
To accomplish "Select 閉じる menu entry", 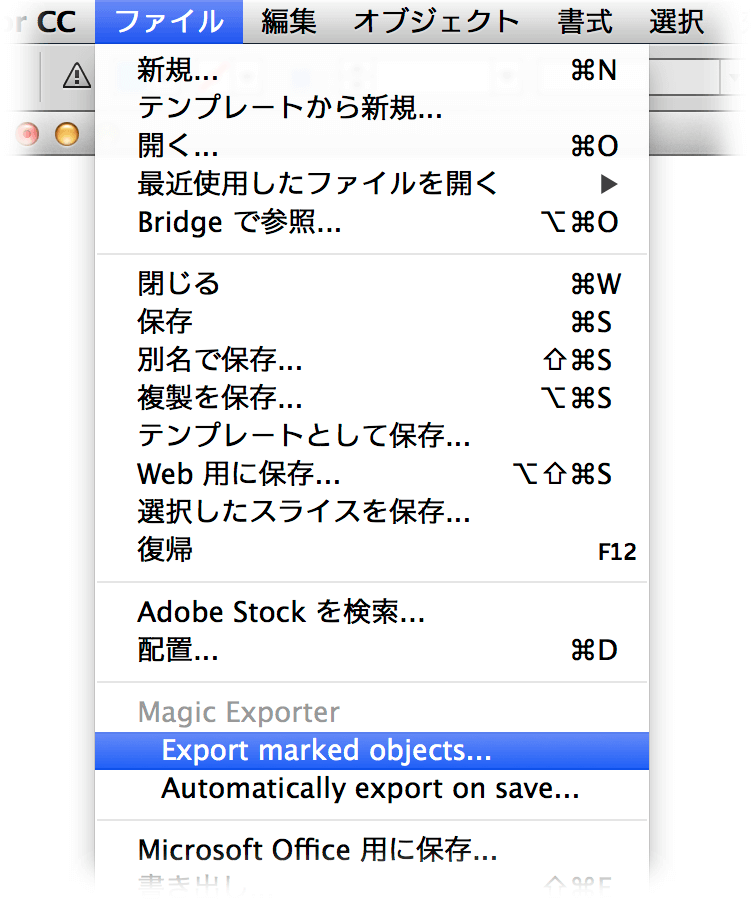I will 179,284.
